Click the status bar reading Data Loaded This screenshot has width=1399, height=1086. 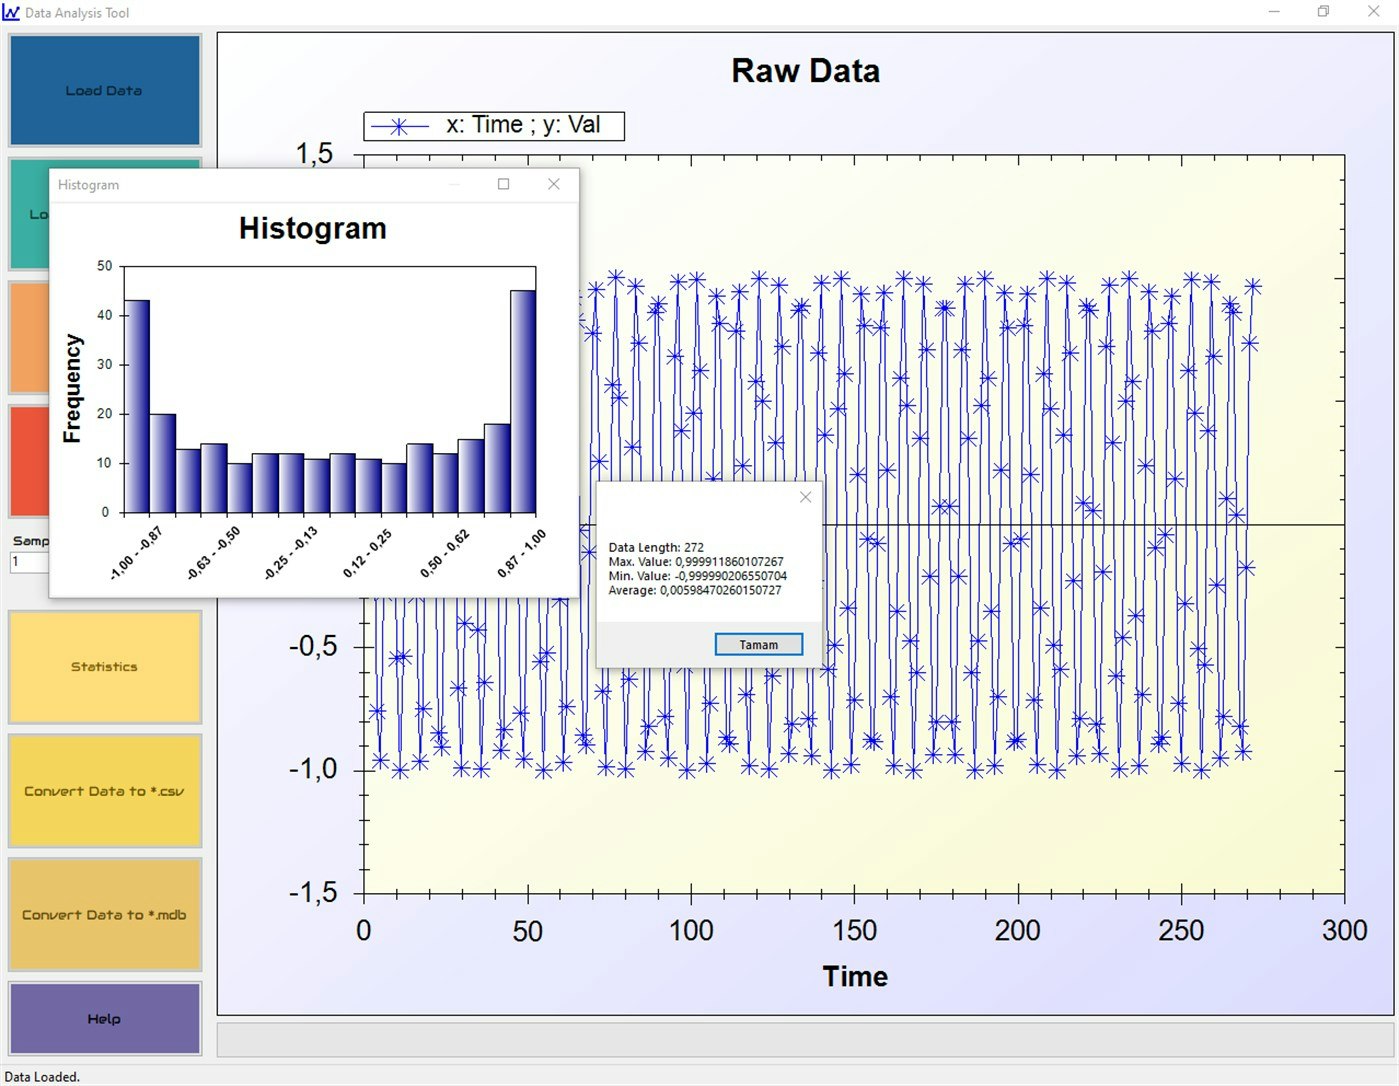click(42, 1077)
